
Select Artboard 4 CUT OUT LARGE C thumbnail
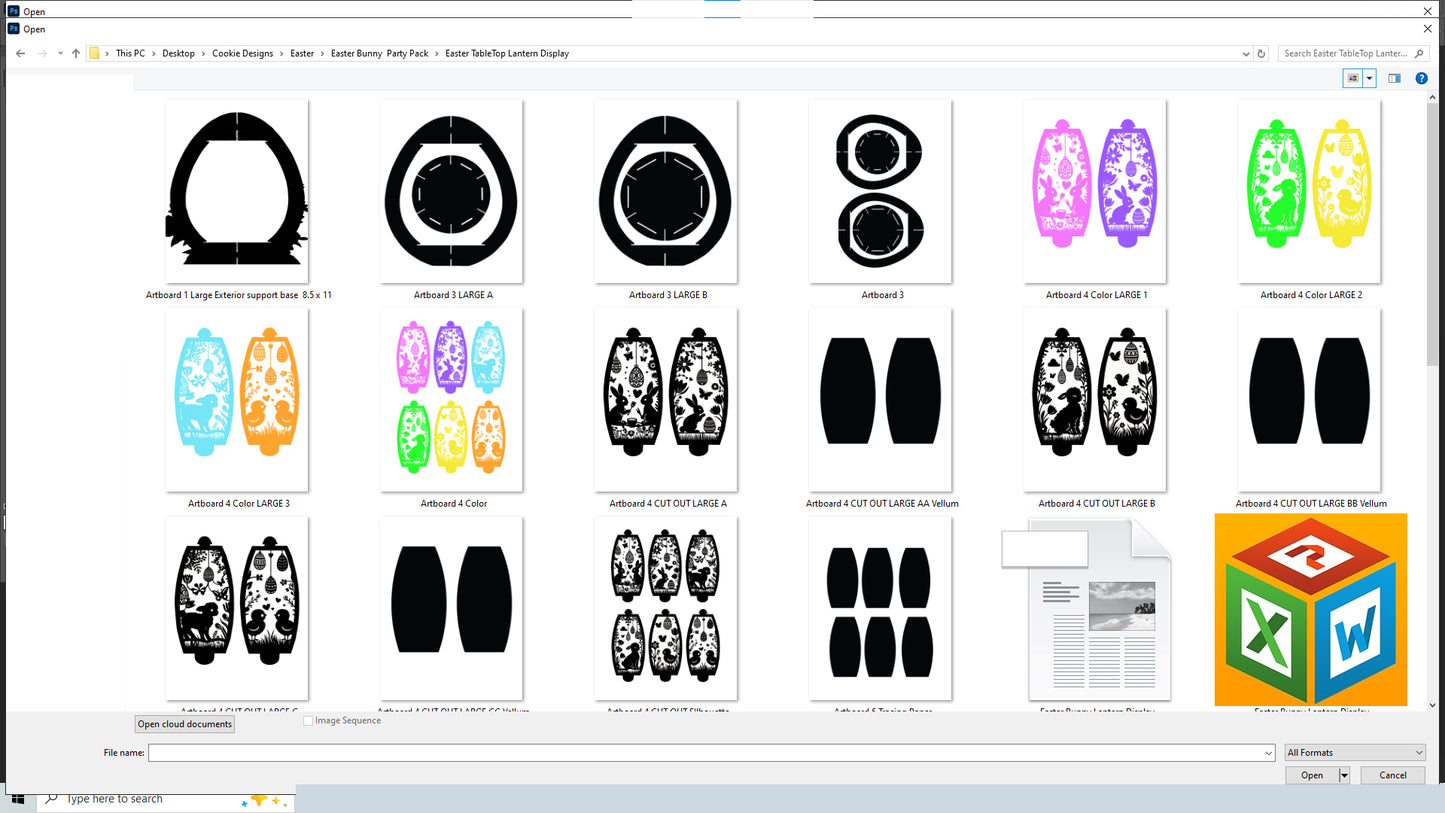click(237, 608)
